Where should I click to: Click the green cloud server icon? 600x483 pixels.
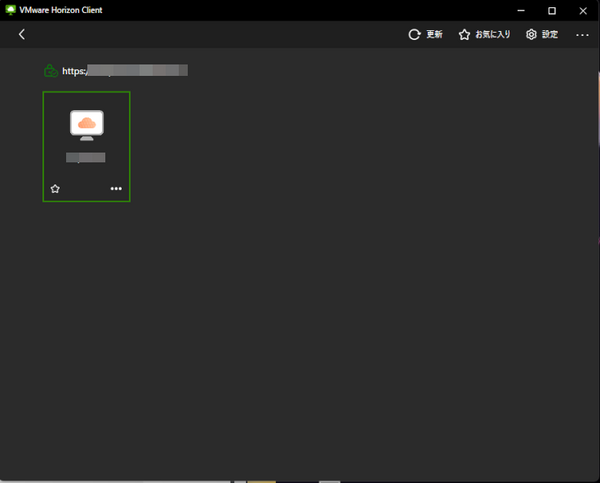(x=50, y=71)
